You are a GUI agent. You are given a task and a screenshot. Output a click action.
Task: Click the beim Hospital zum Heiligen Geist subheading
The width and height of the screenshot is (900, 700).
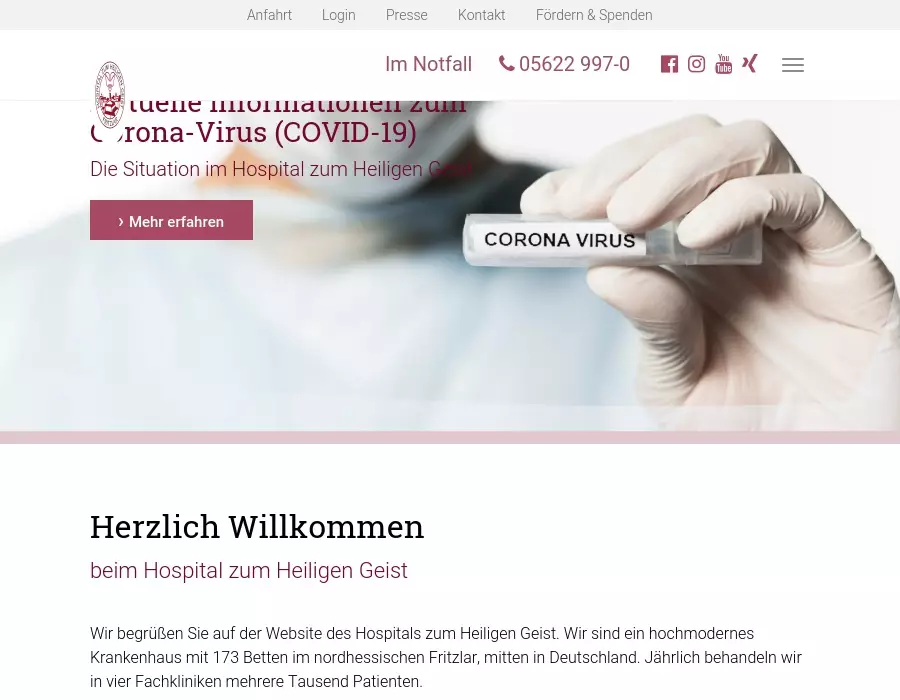tap(249, 571)
